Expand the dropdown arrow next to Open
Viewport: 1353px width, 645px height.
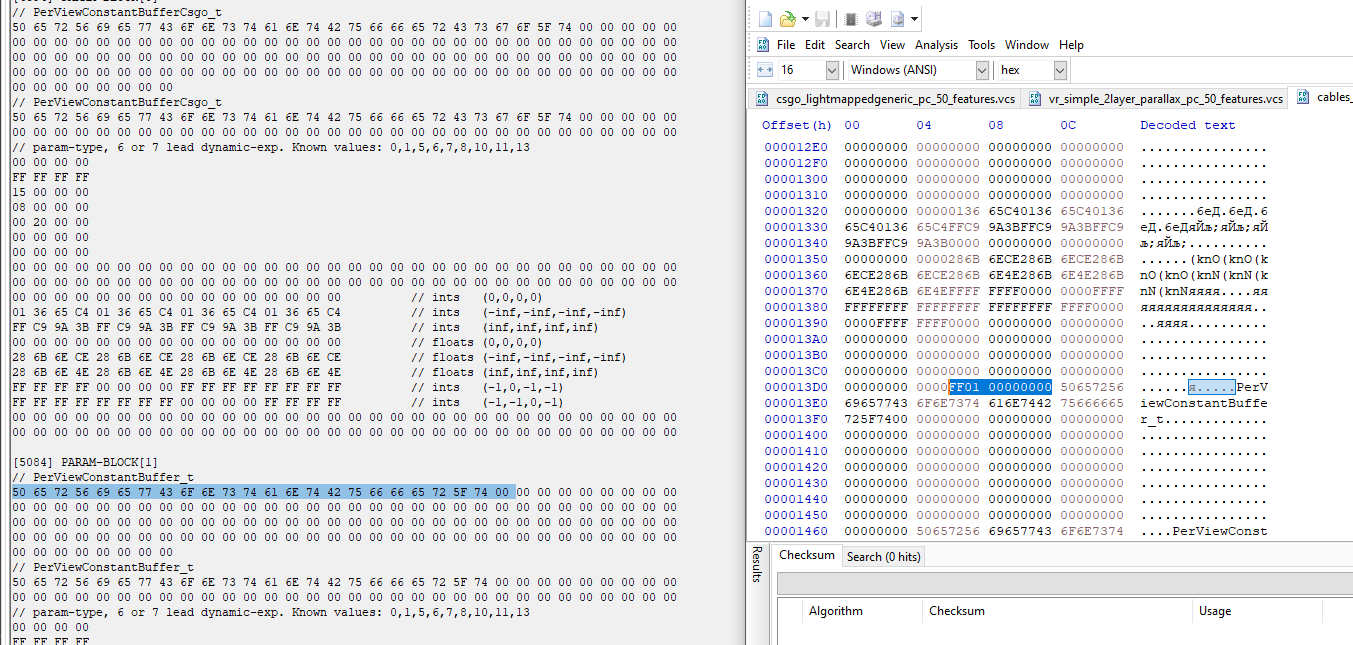[x=806, y=17]
